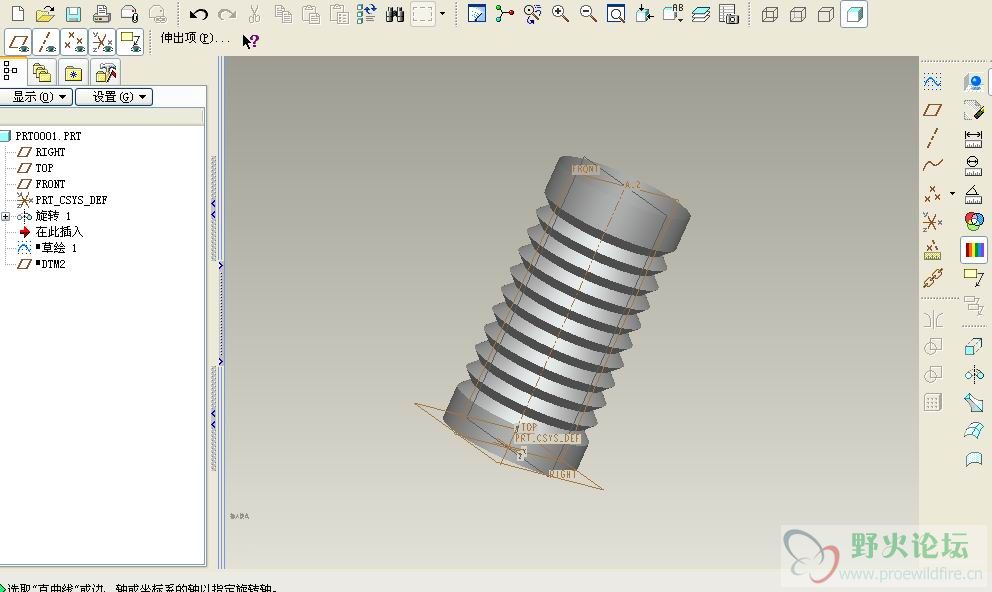The image size is (992, 592).
Task: Open the layers tool
Action: pyautogui.click(x=701, y=14)
